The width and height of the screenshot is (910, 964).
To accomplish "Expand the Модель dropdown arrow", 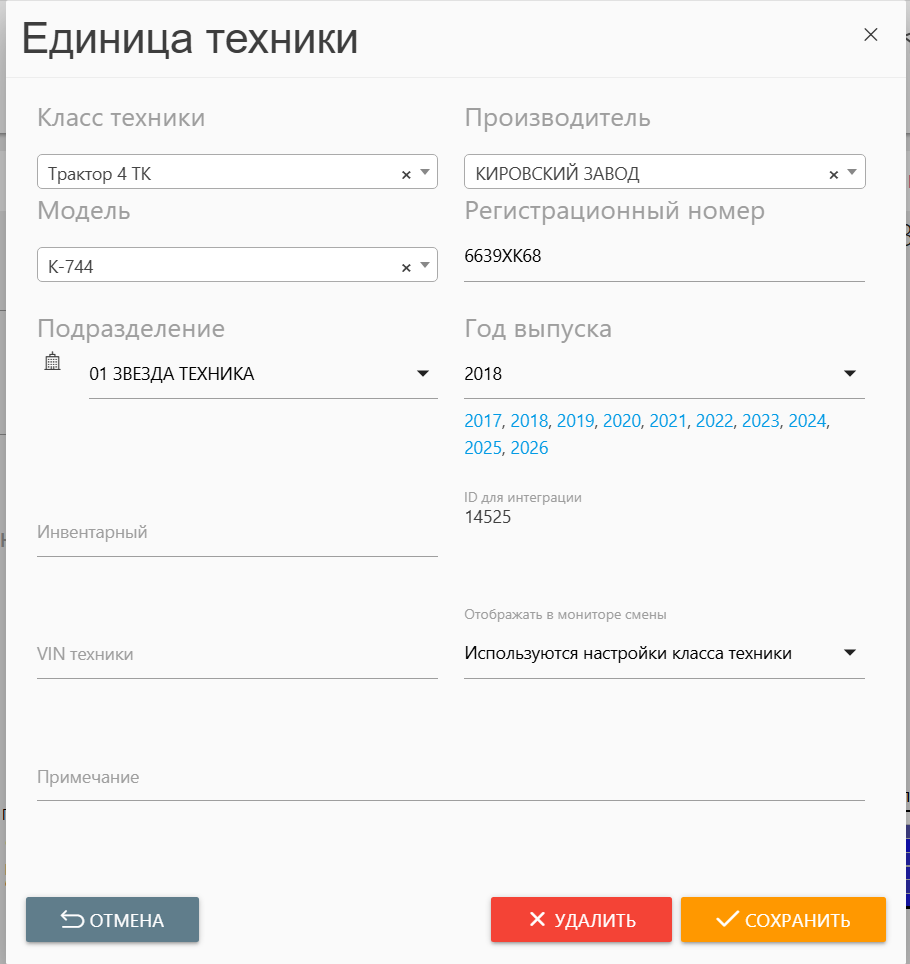I will (x=425, y=266).
